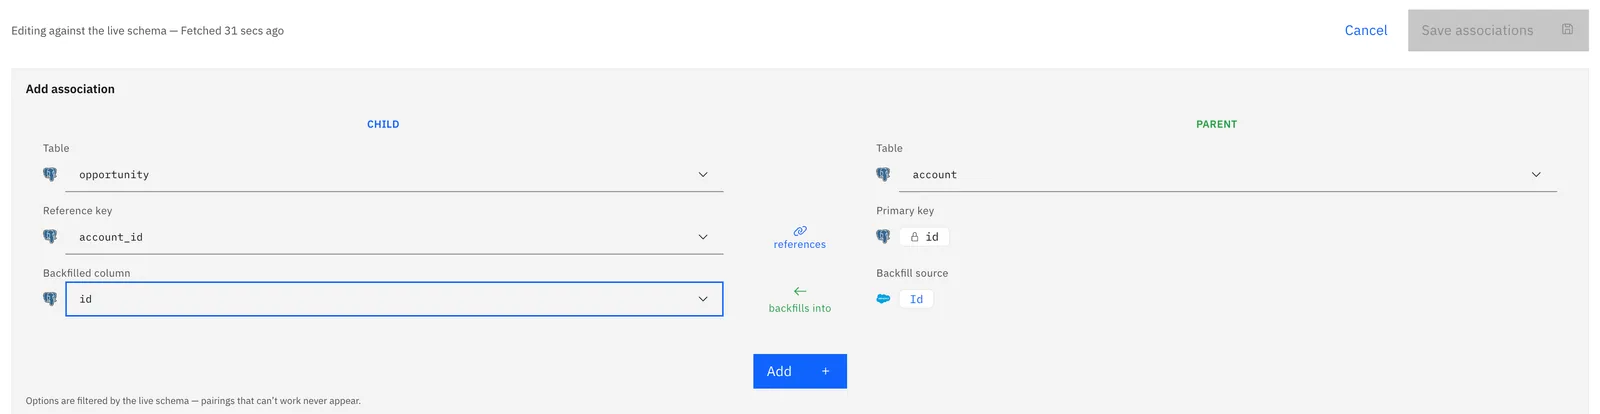
Task: Click the PostgreSQL icon beside Backfilled column id
Action: [x=50, y=299]
